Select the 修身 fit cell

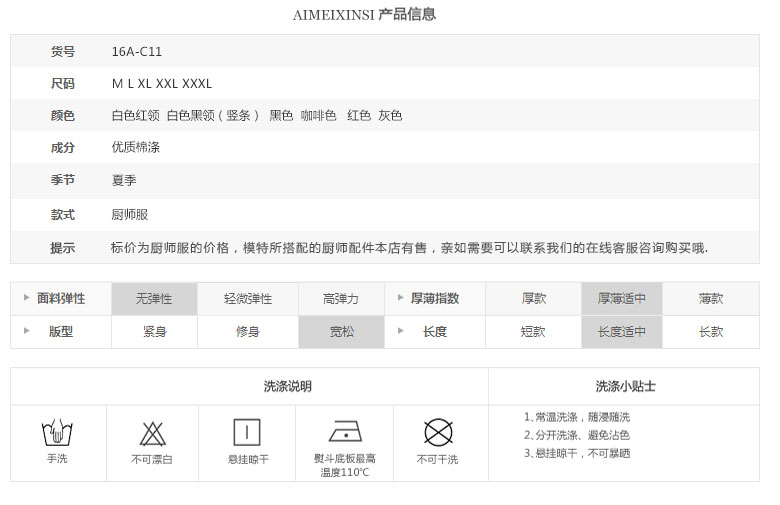coord(248,332)
